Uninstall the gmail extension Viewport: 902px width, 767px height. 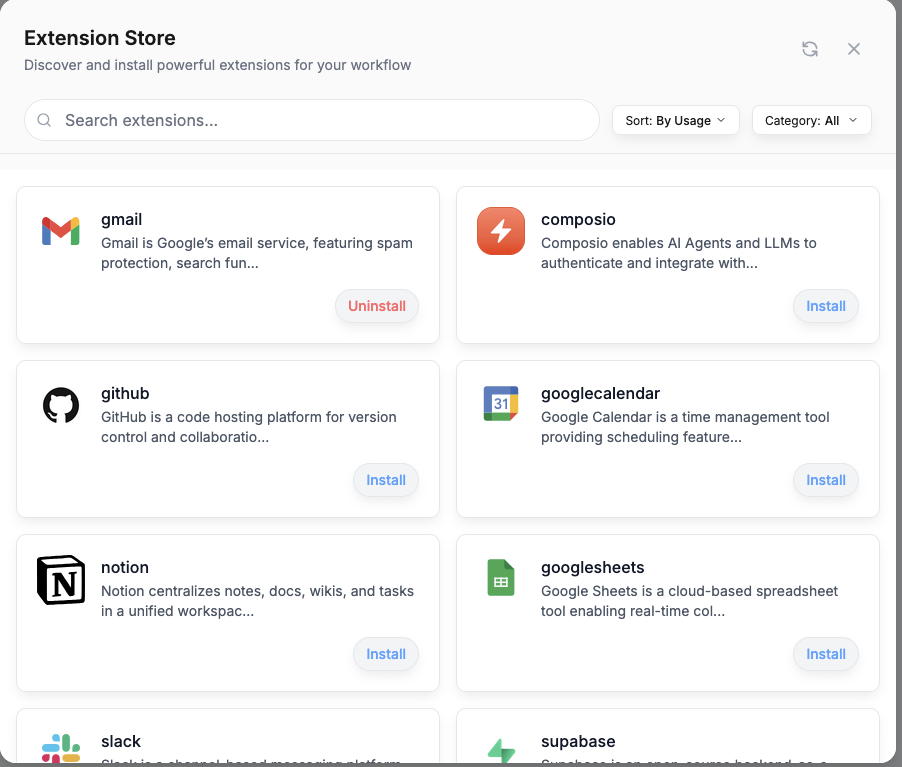click(377, 306)
